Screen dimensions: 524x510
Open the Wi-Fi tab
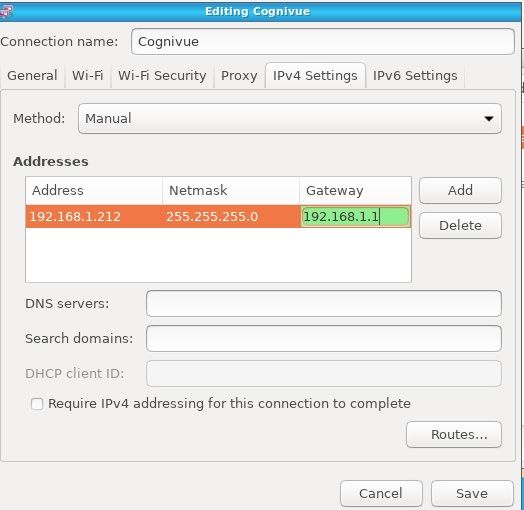[x=88, y=76]
